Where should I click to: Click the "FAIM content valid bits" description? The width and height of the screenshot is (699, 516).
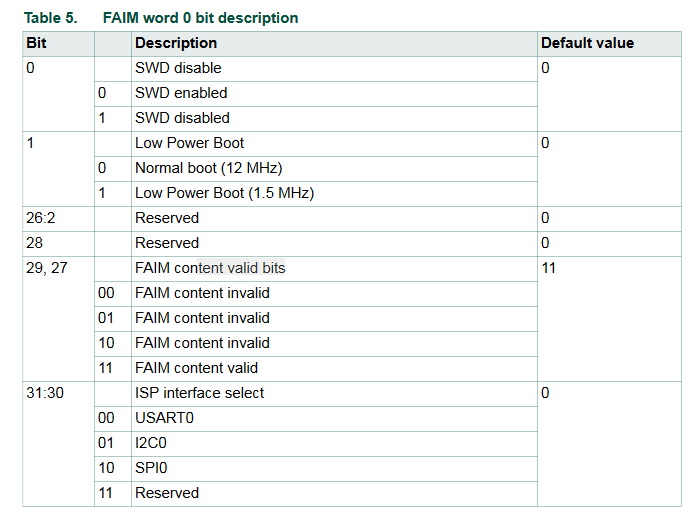210,268
